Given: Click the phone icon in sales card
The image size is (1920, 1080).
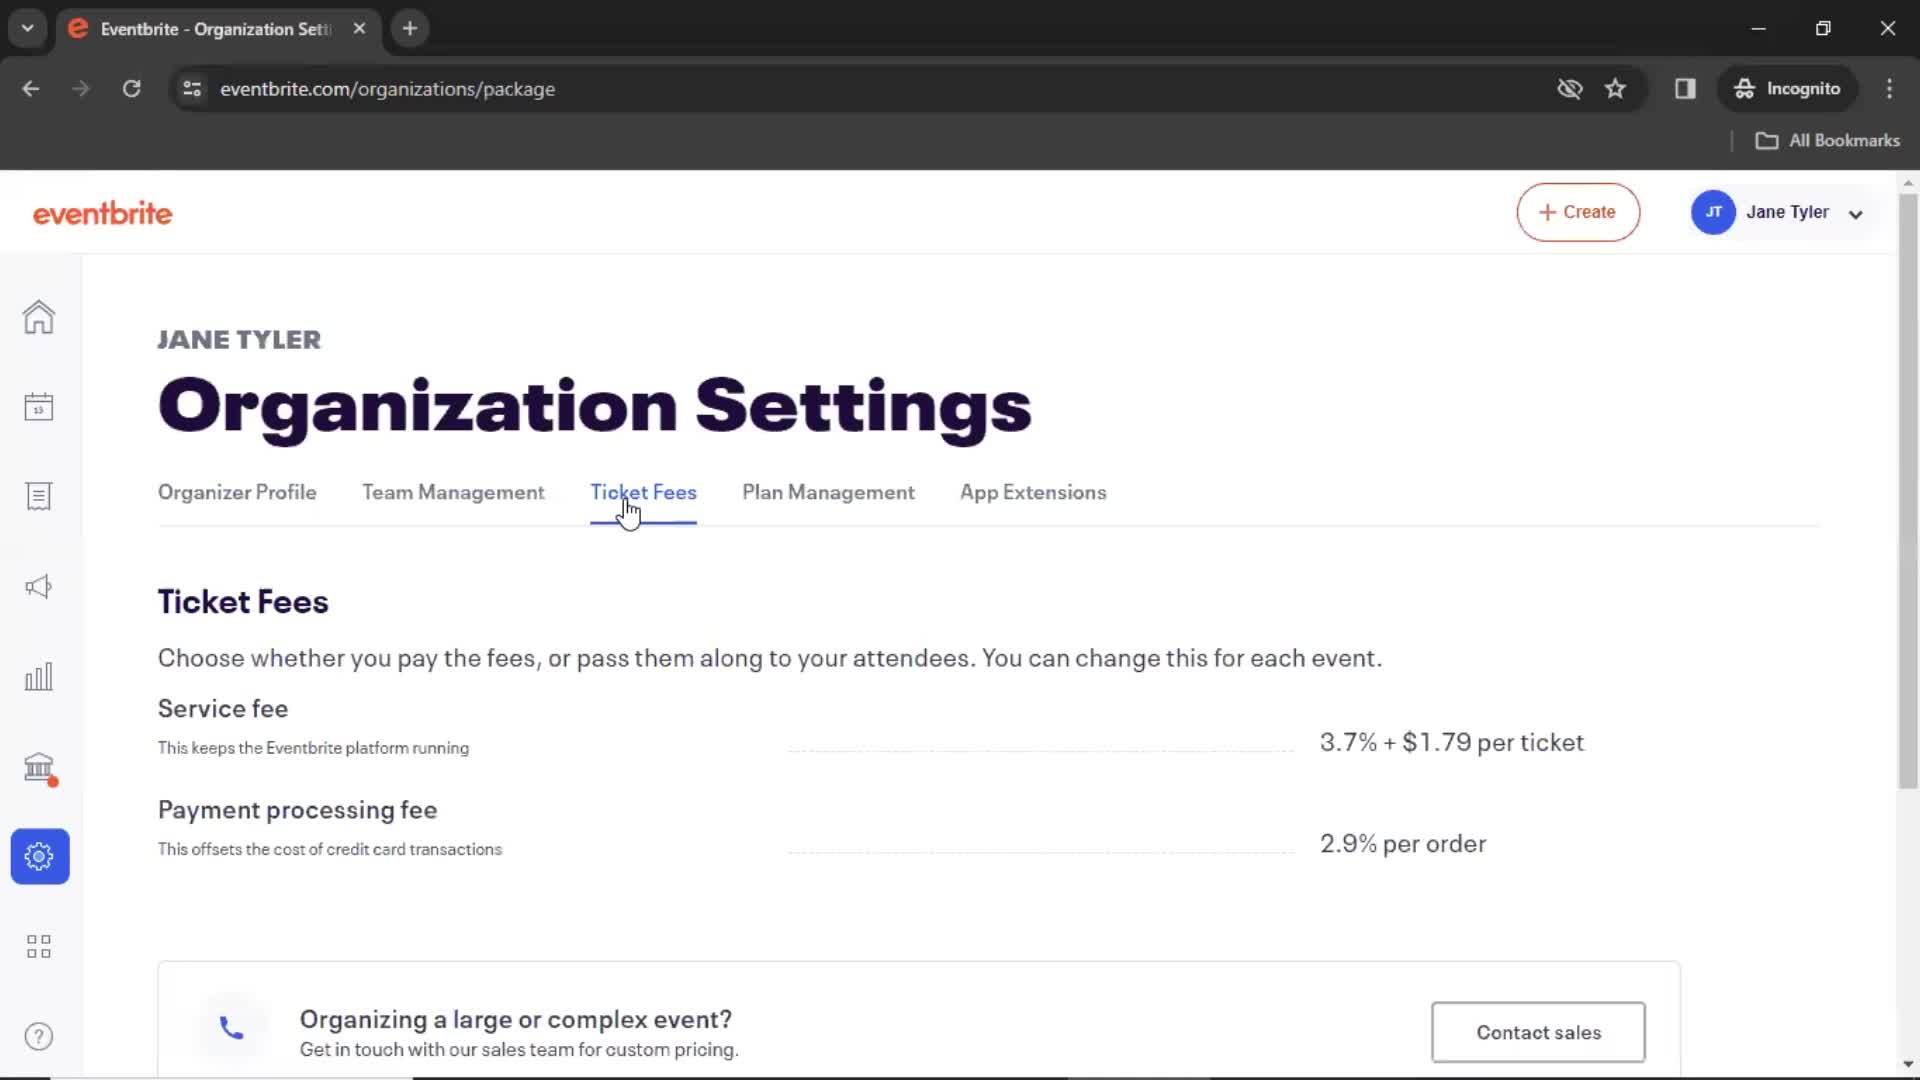Looking at the screenshot, I should coord(231,1028).
